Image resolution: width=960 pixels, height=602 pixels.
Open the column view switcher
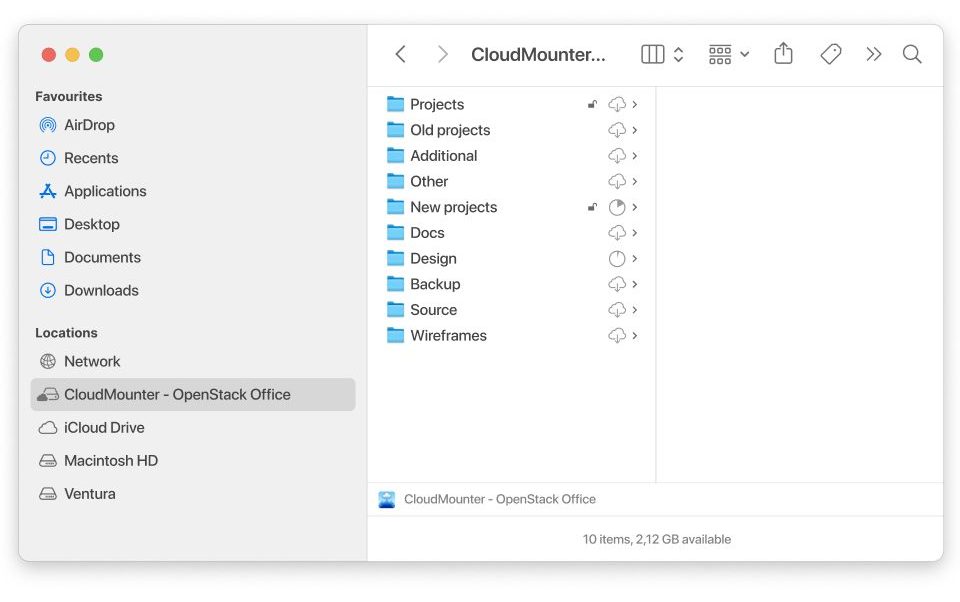(662, 55)
